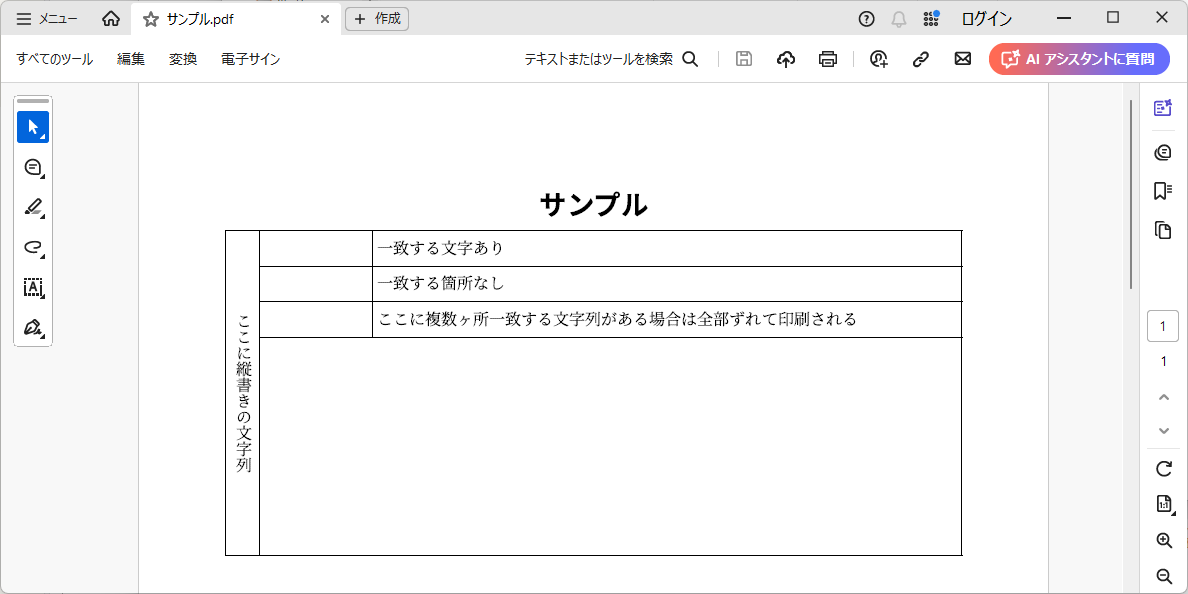Open the 編集 menu
This screenshot has height=594, width=1188.
coord(131,59)
